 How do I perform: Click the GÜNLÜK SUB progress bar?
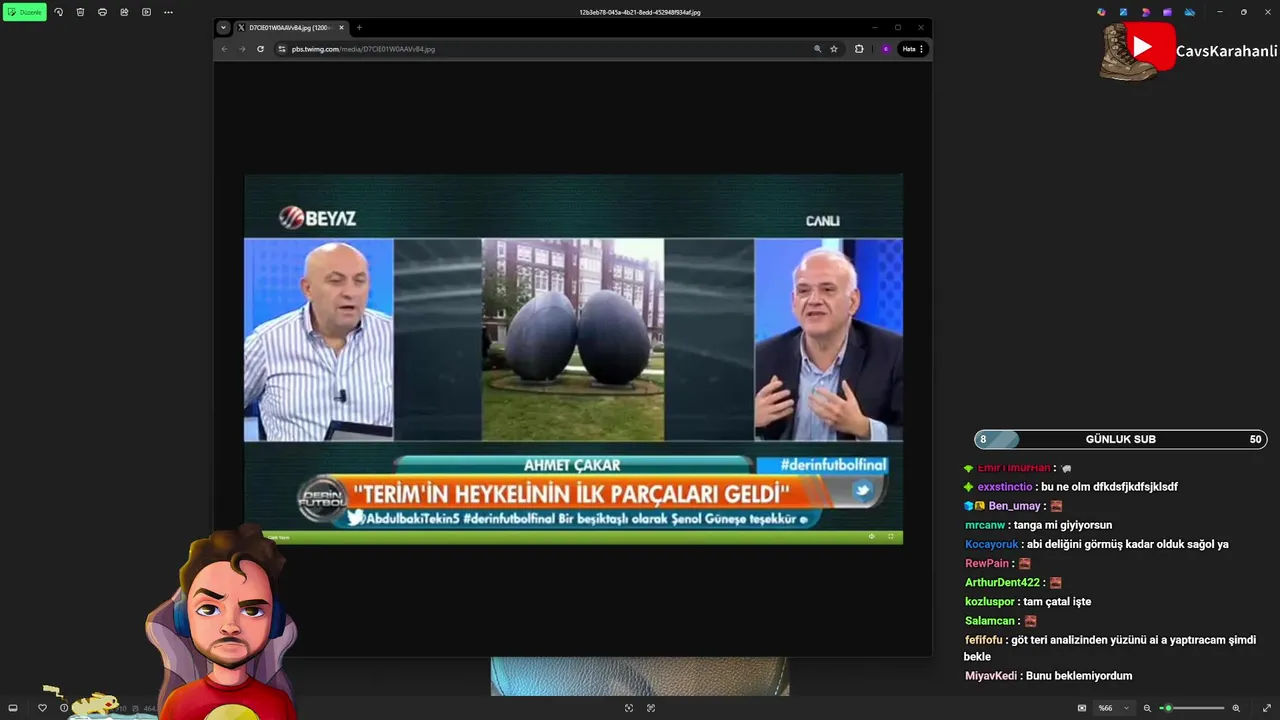click(x=1121, y=439)
